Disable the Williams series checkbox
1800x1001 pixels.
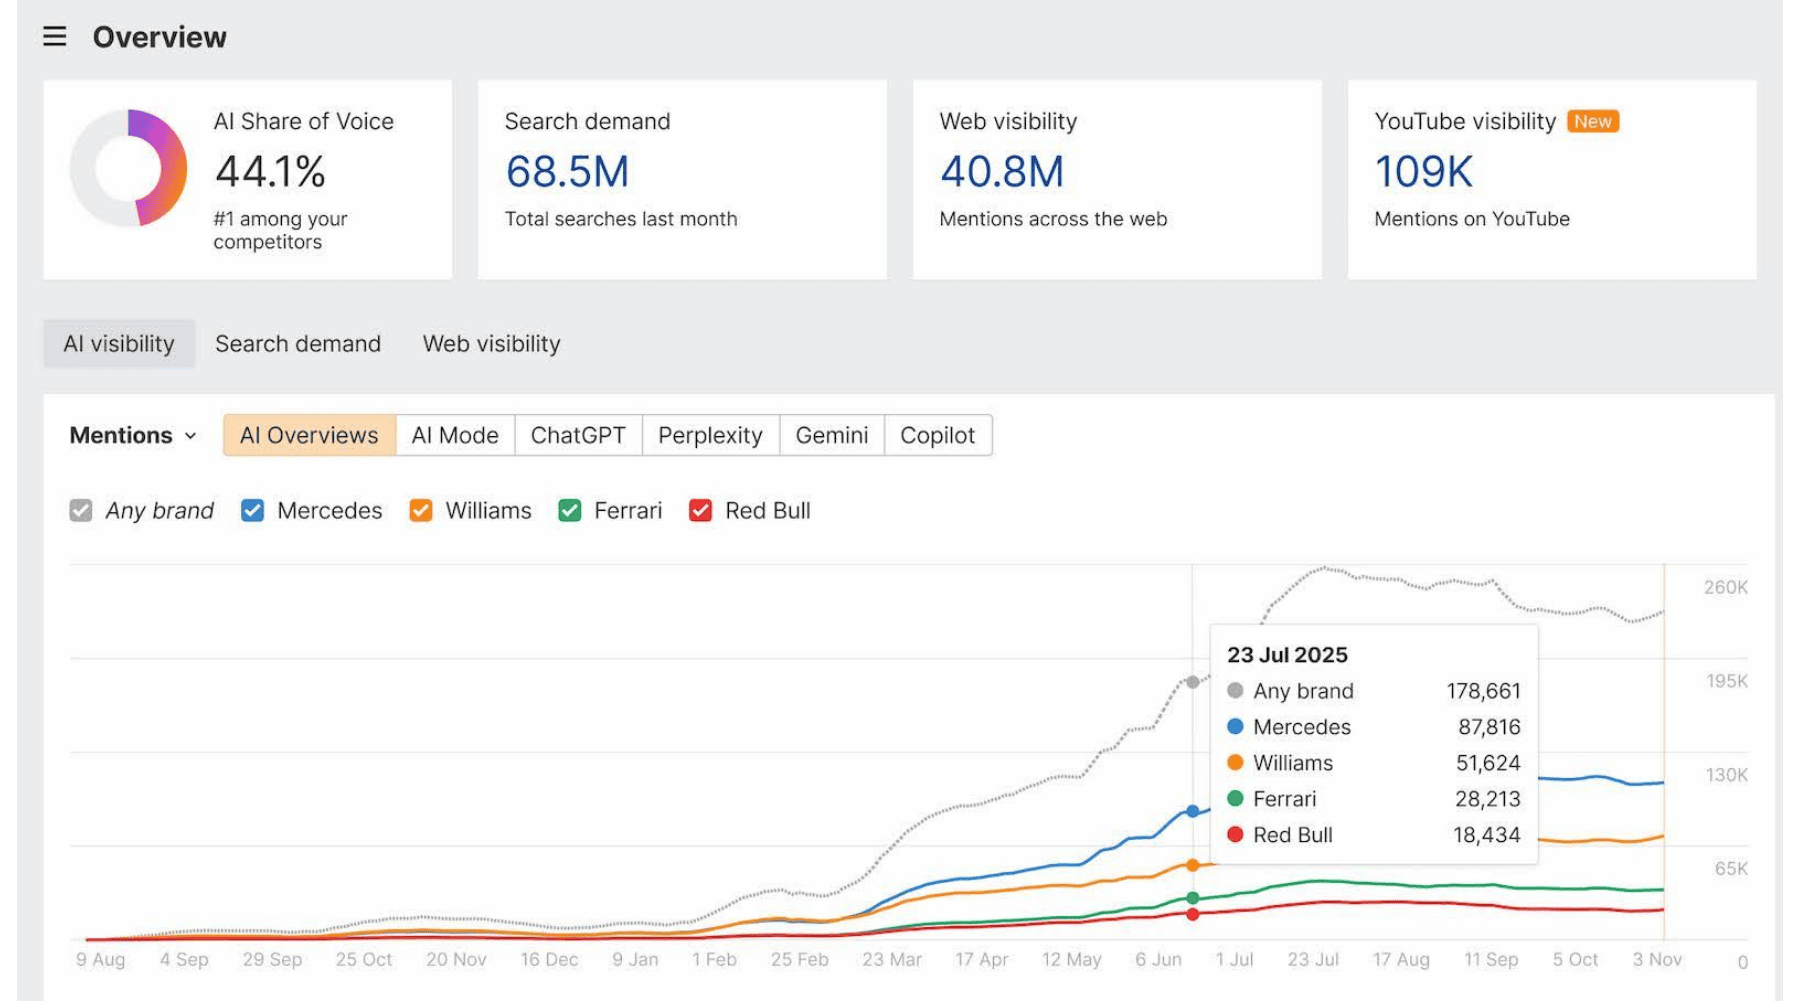coord(421,511)
